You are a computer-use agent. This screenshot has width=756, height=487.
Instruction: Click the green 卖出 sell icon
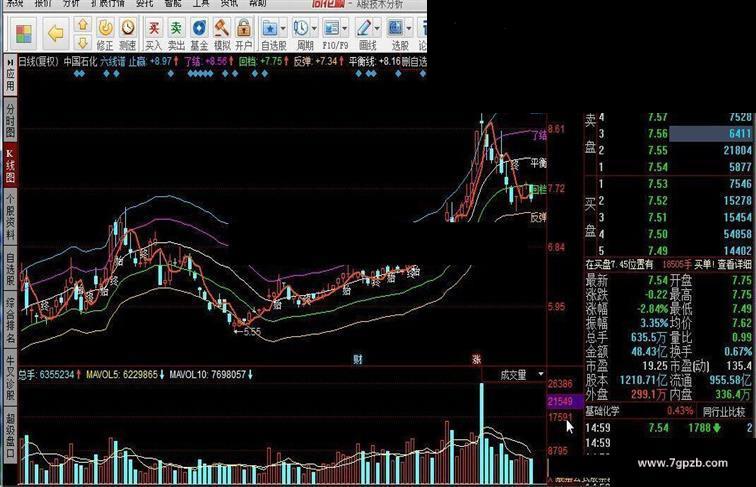(x=176, y=28)
